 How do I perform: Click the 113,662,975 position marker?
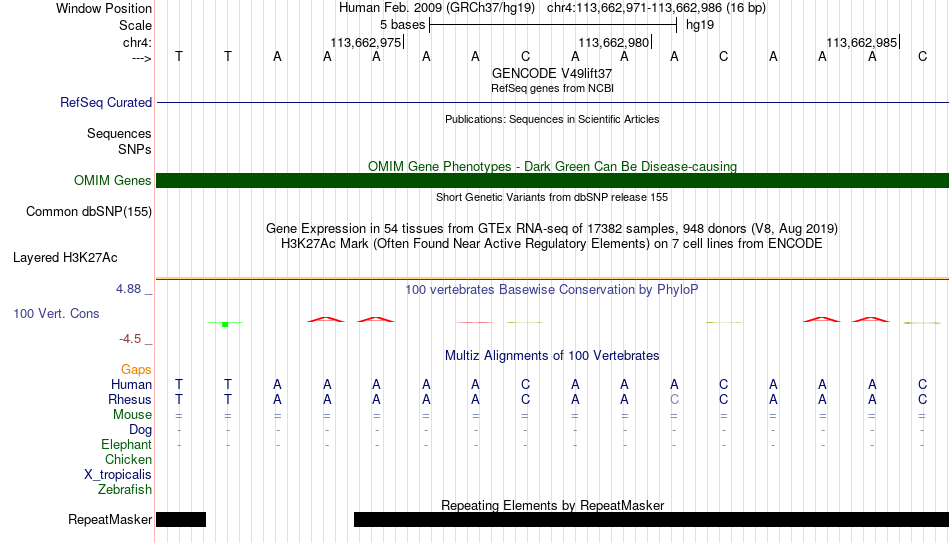[366, 42]
